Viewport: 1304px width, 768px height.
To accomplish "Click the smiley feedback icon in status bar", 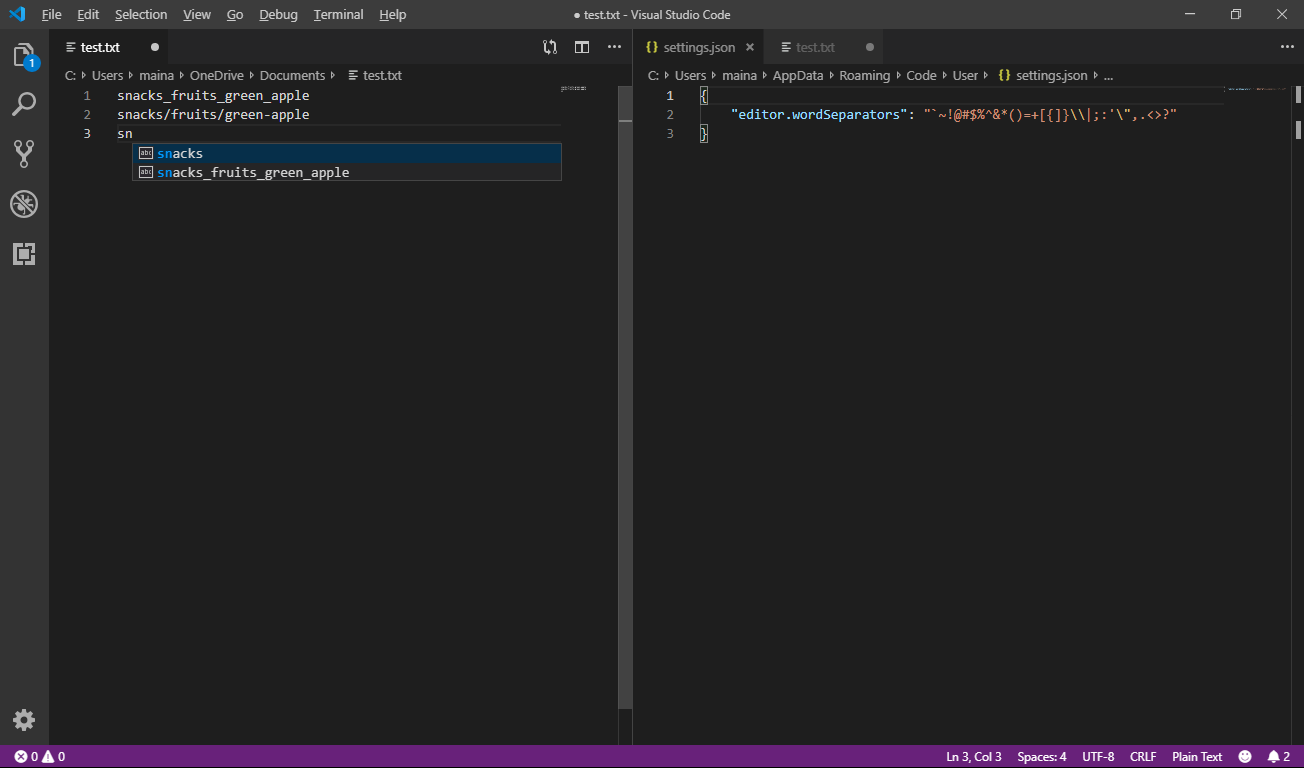I will point(1246,756).
